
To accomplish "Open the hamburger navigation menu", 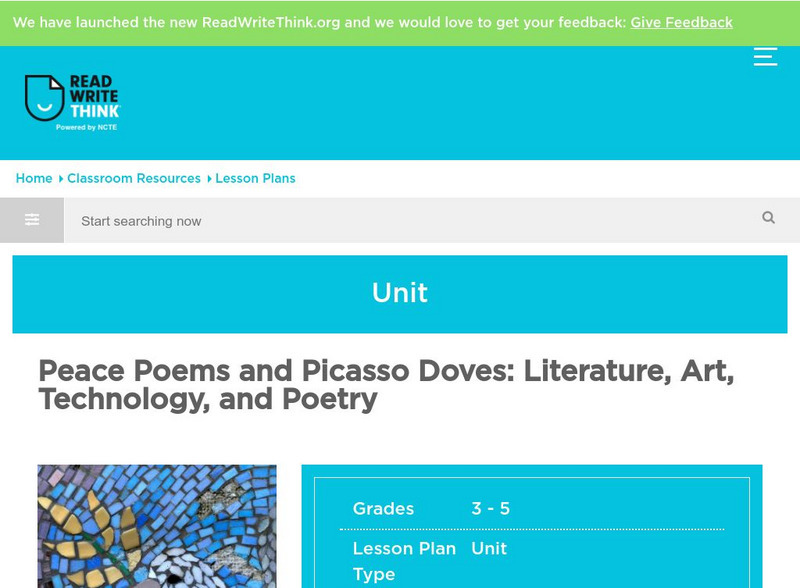I will 765,57.
